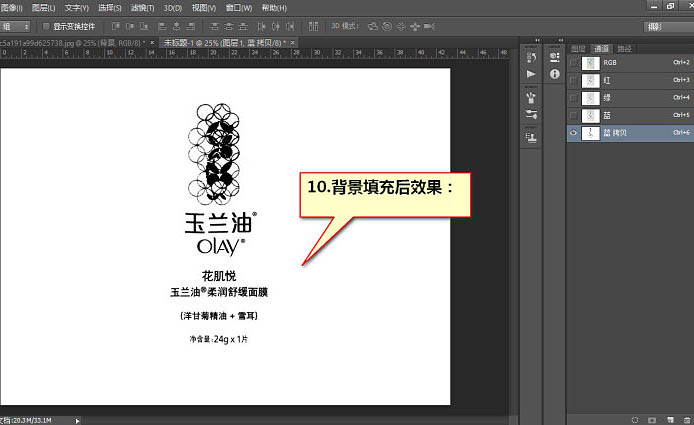The height and width of the screenshot is (425, 694).
Task: Open the 组 auto-select dropdown
Action: tap(15, 27)
